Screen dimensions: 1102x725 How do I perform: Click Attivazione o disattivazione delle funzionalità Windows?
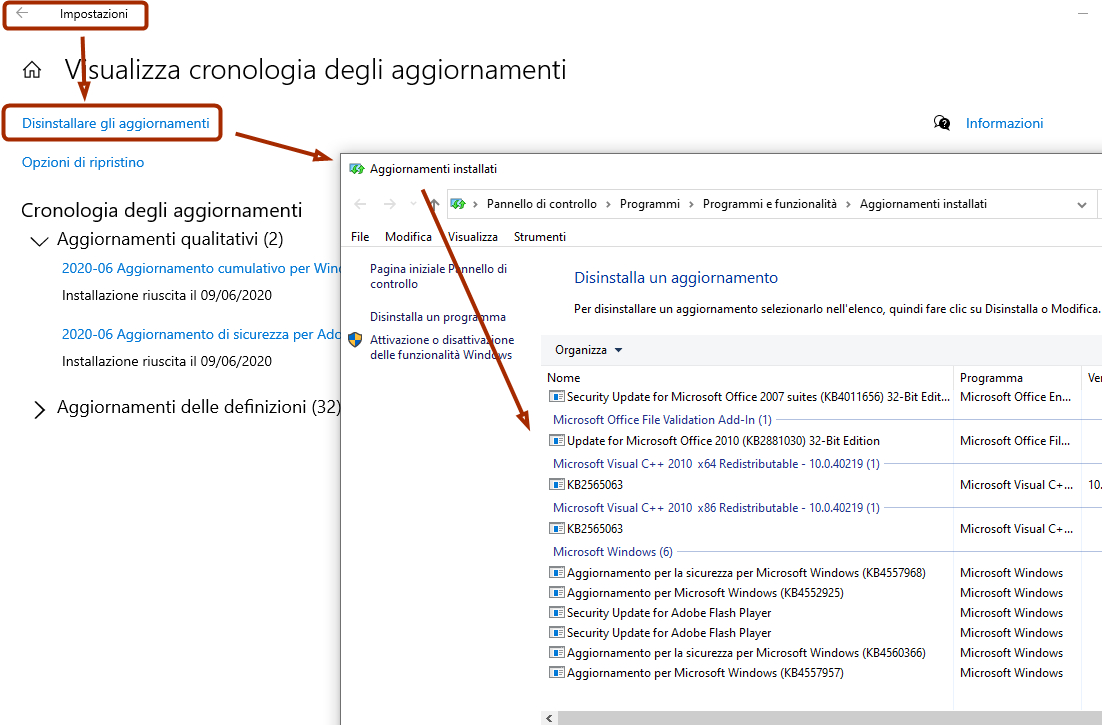pyautogui.click(x=442, y=347)
